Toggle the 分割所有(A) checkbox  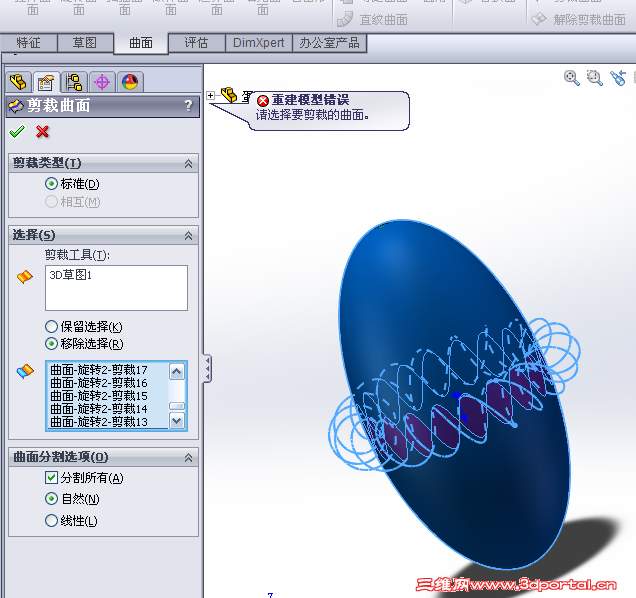coord(51,478)
